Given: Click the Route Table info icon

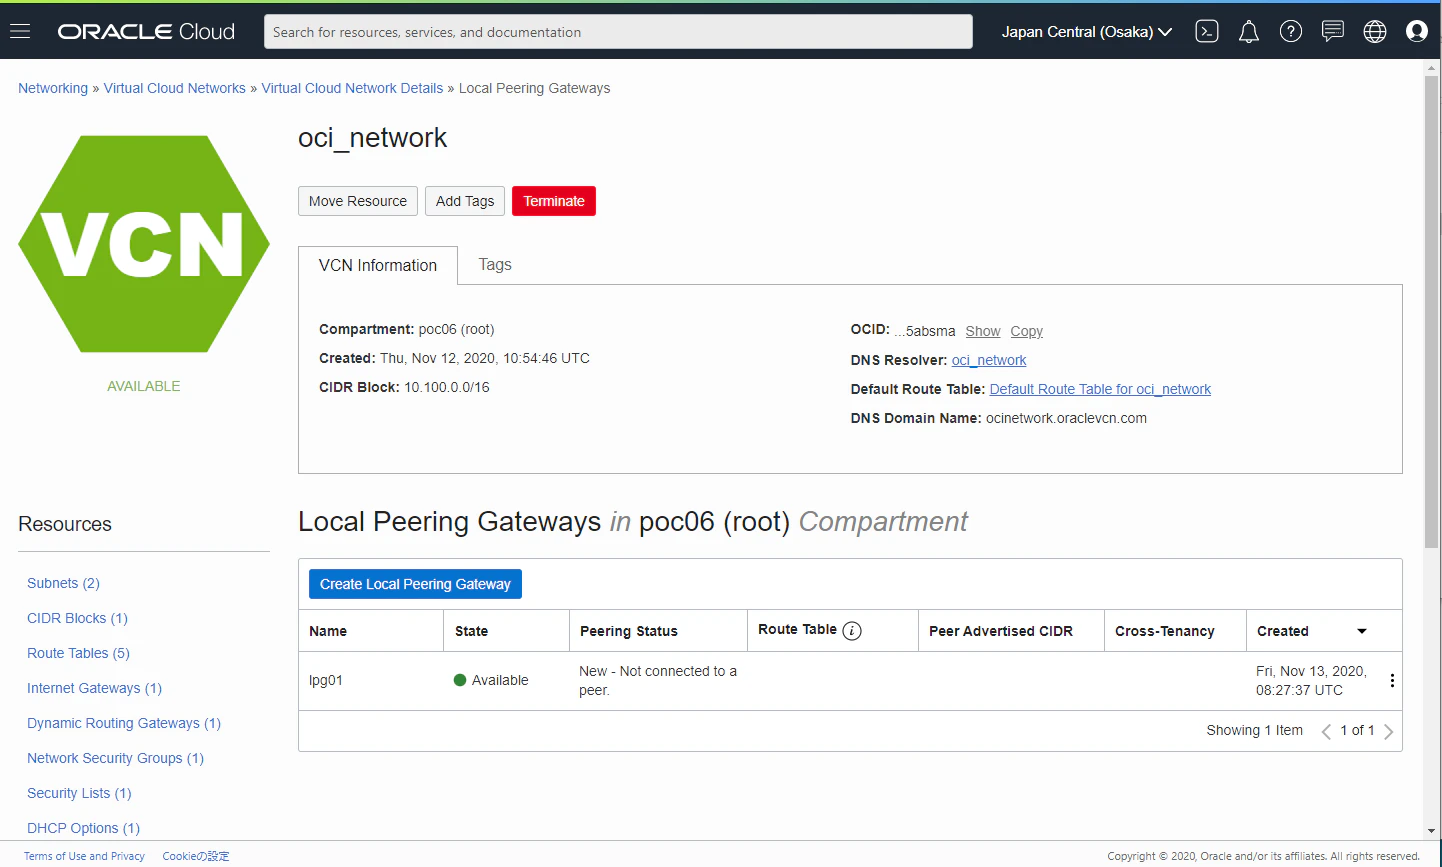Looking at the screenshot, I should point(852,630).
